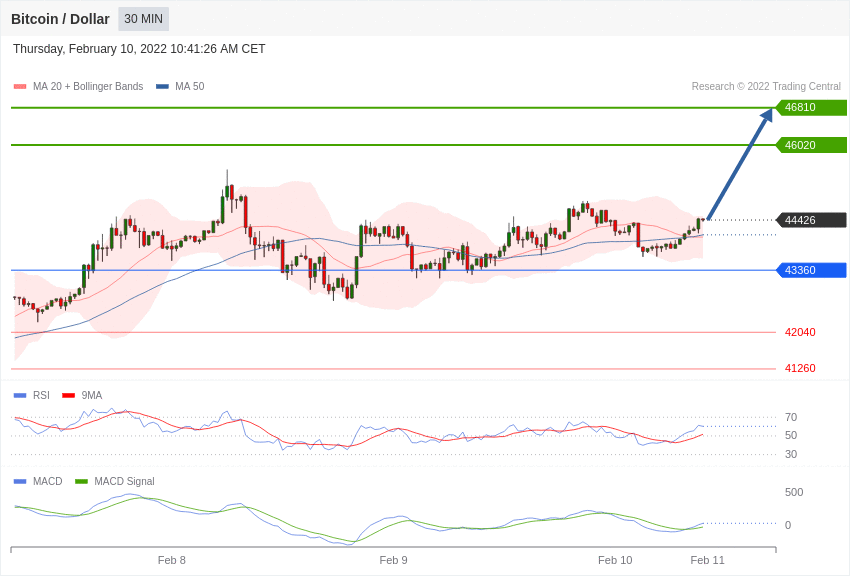Click the Feb 9 date marker
This screenshot has height=576, width=850.
(393, 560)
